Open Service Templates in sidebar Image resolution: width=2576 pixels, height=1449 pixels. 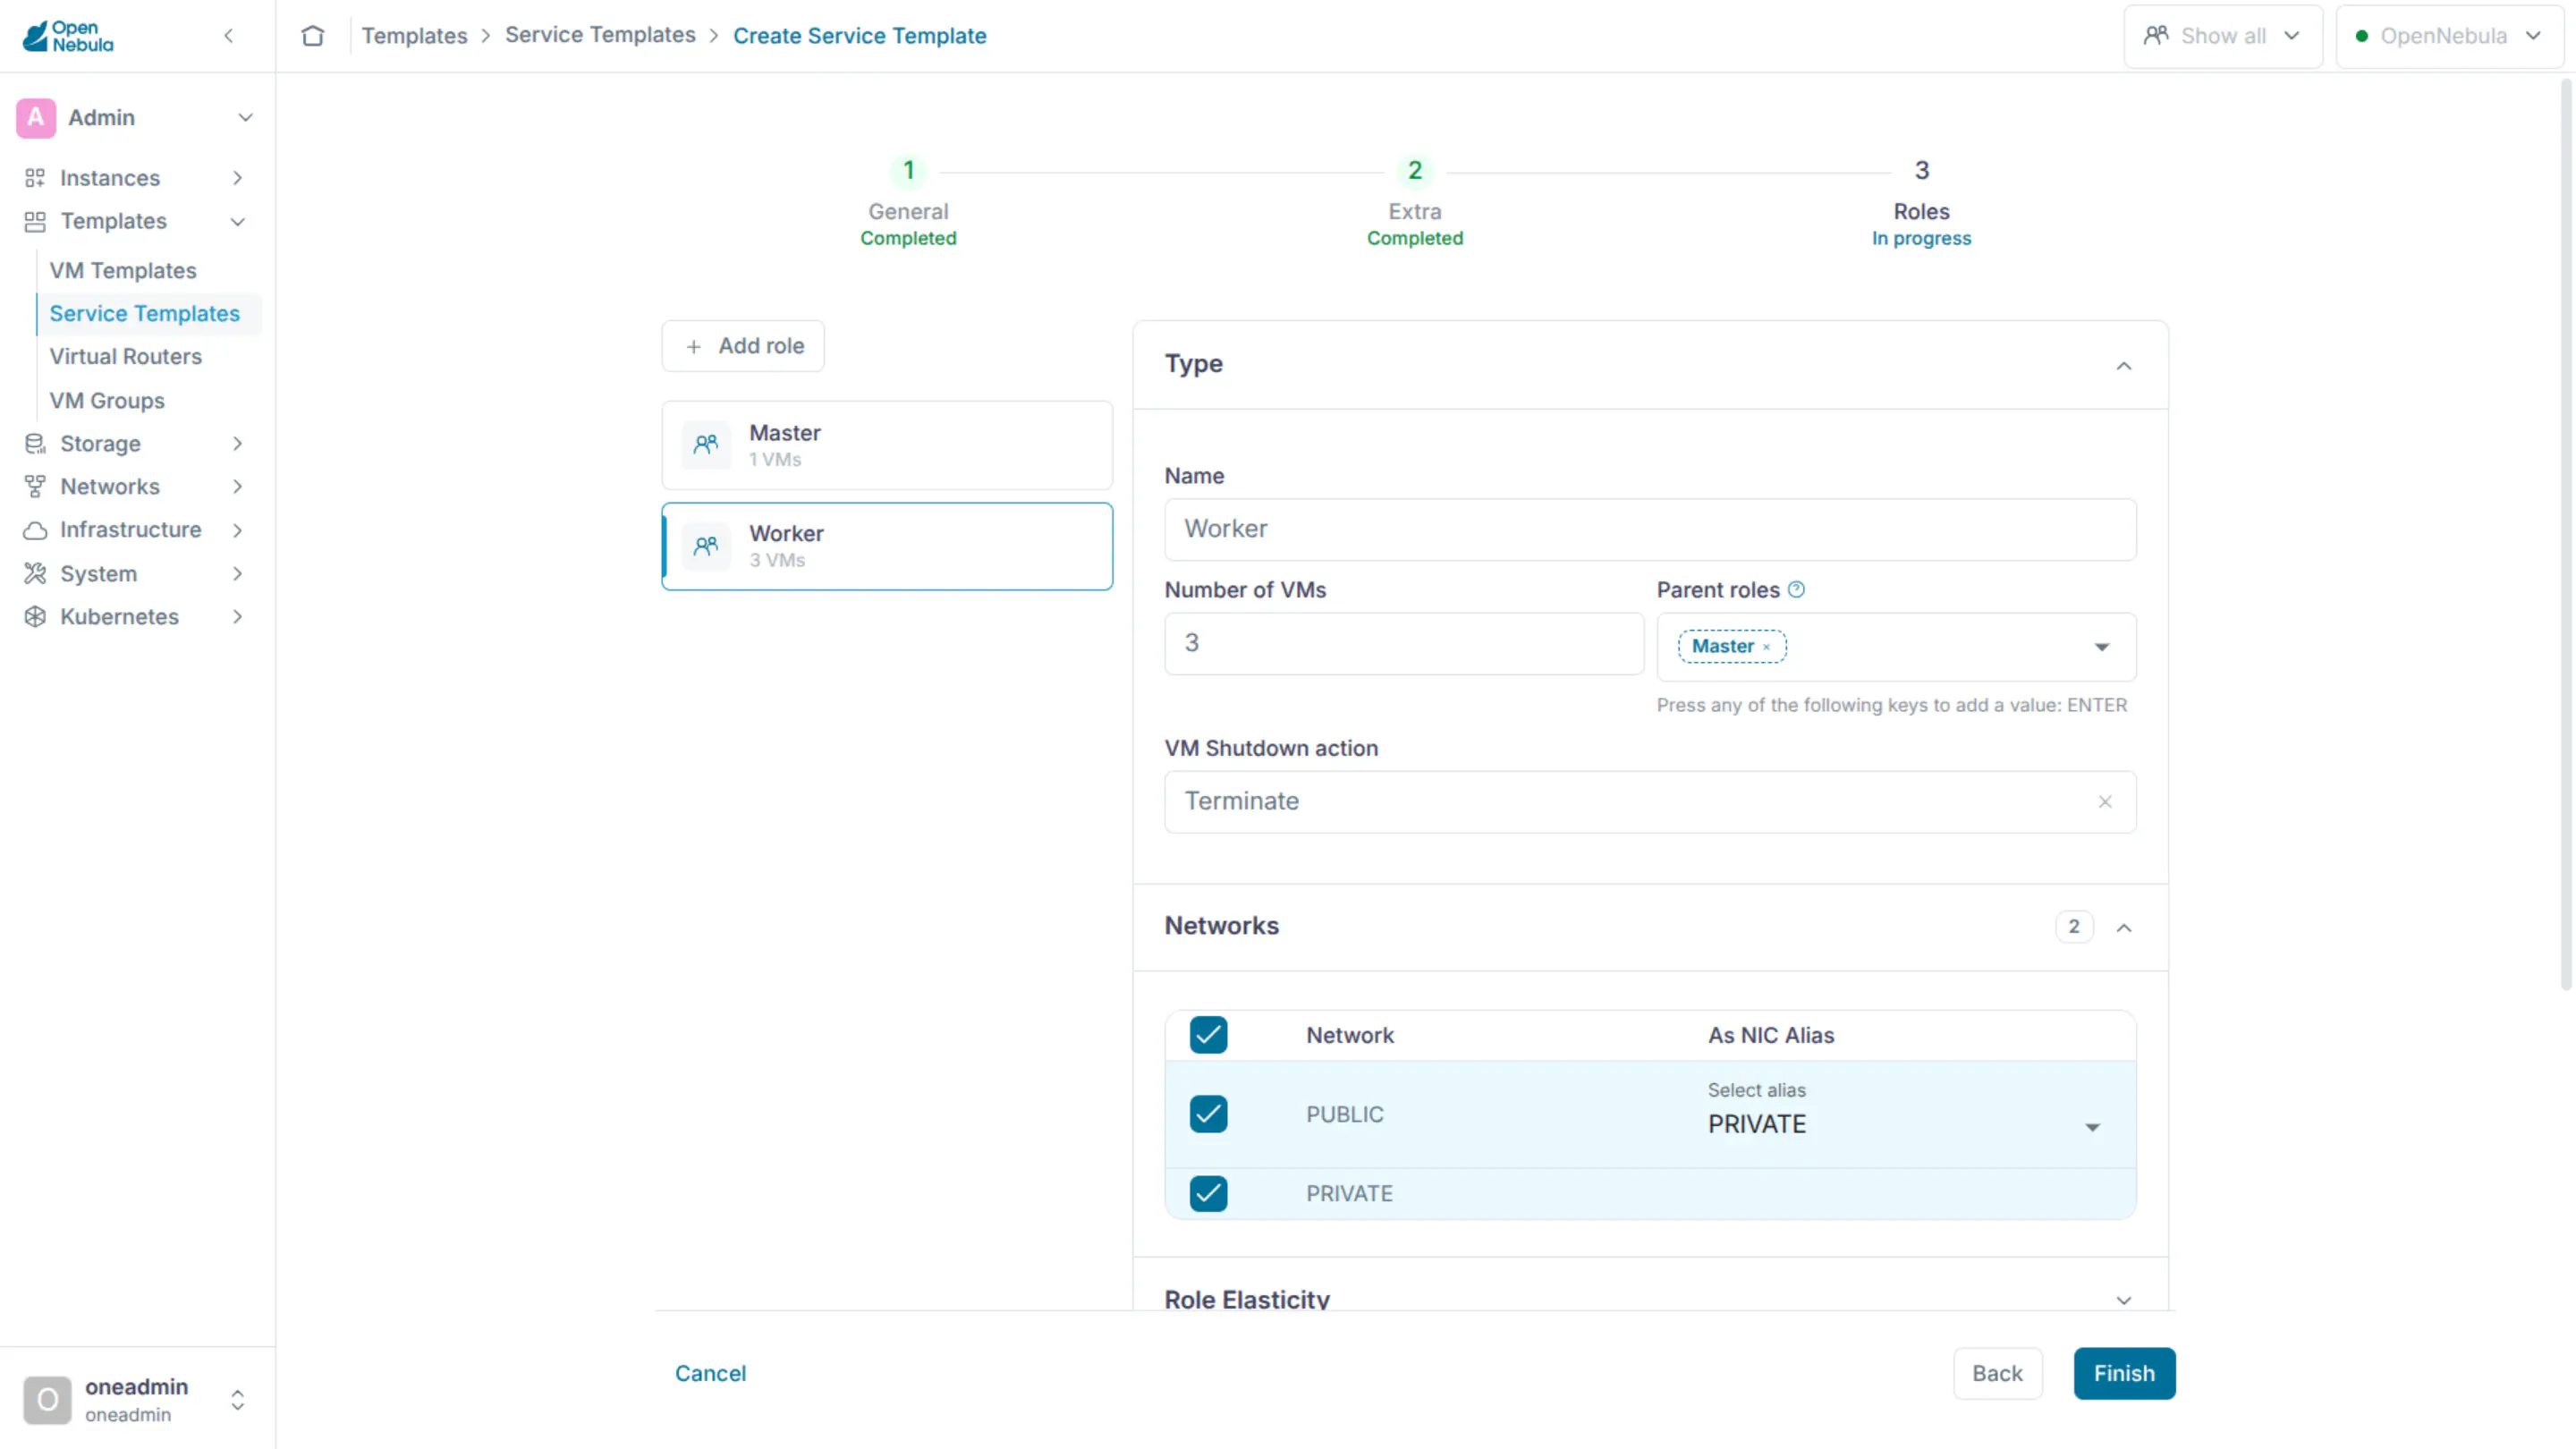(x=145, y=313)
